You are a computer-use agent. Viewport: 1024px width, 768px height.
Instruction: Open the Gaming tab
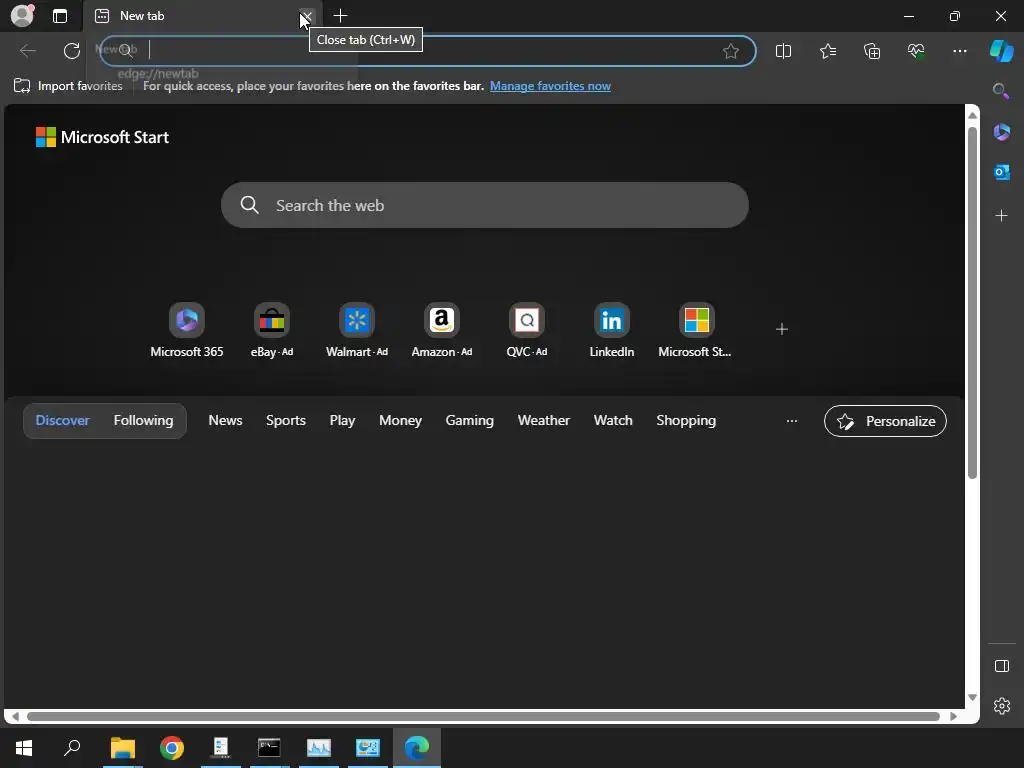pos(470,421)
